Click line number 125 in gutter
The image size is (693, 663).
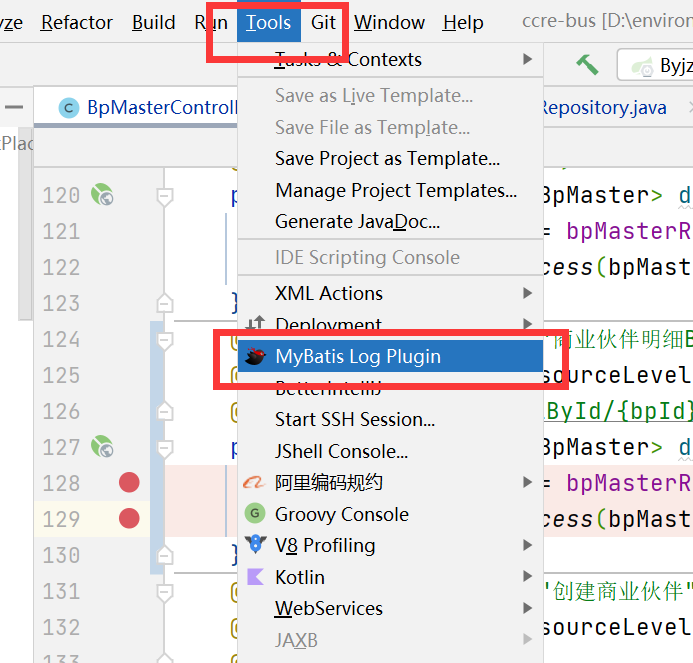coord(61,375)
